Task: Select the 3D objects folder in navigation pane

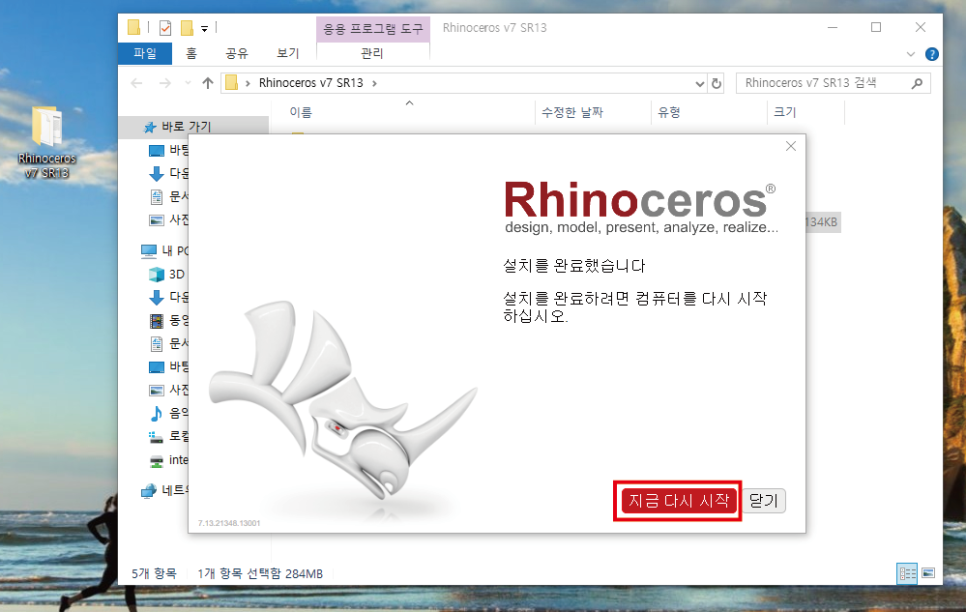Action: pos(176,274)
